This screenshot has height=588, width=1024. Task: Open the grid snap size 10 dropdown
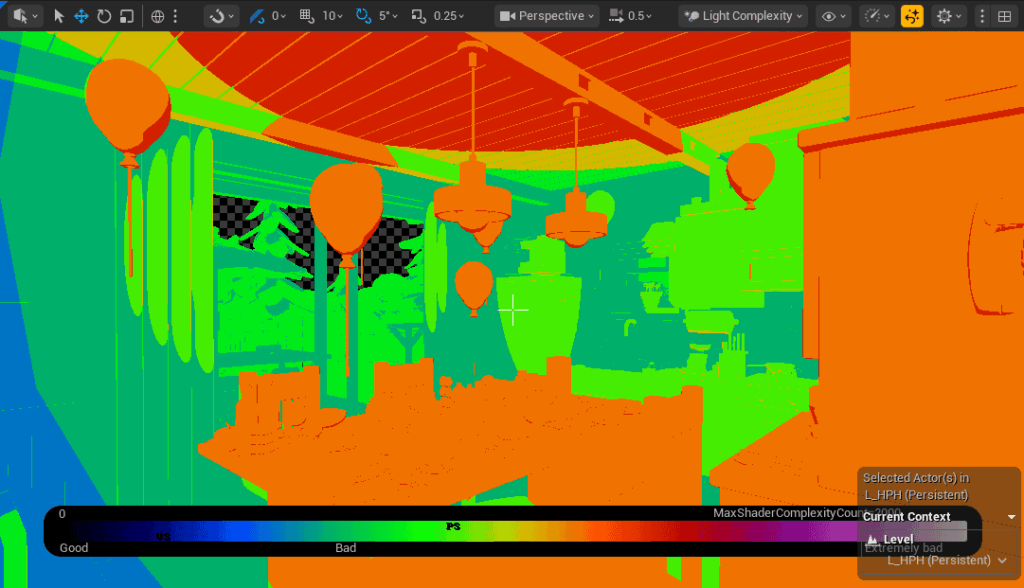332,16
